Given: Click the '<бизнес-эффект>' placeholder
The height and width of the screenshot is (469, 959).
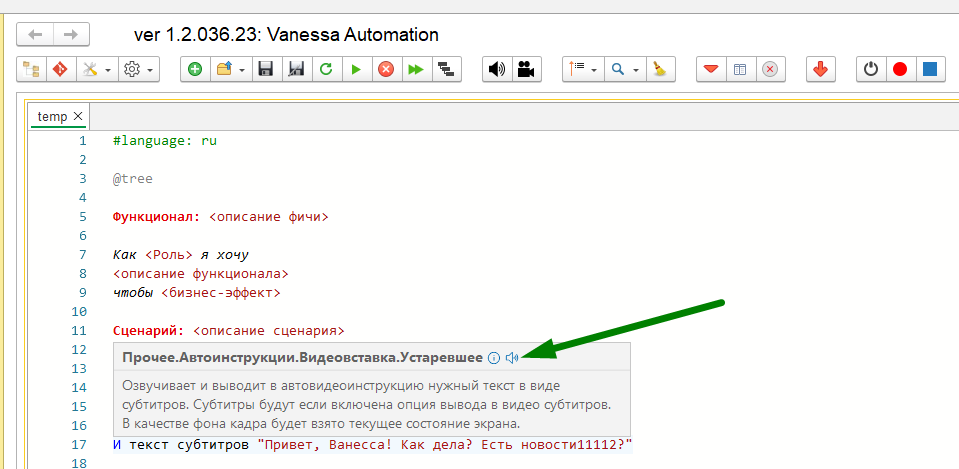Looking at the screenshot, I should 221,293.
